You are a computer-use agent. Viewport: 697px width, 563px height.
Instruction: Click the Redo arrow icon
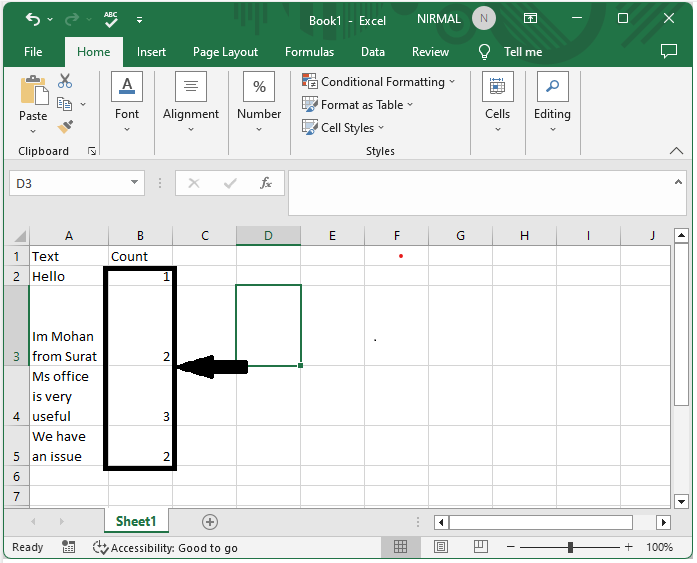(72, 19)
